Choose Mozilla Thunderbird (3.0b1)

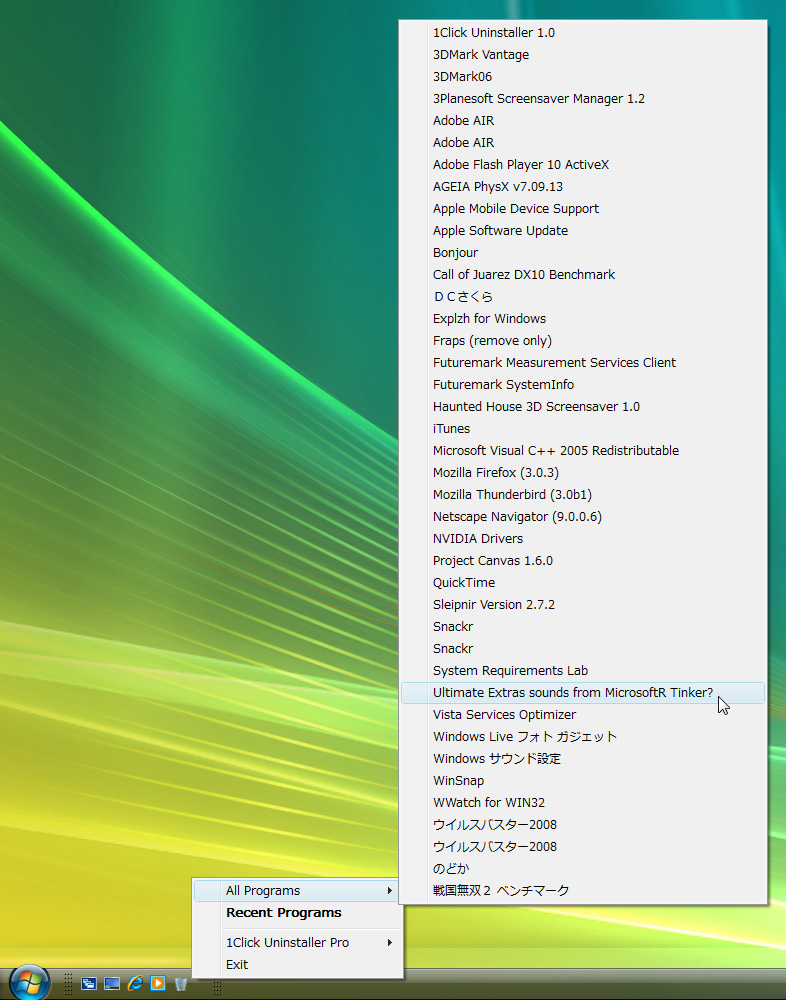(x=582, y=495)
